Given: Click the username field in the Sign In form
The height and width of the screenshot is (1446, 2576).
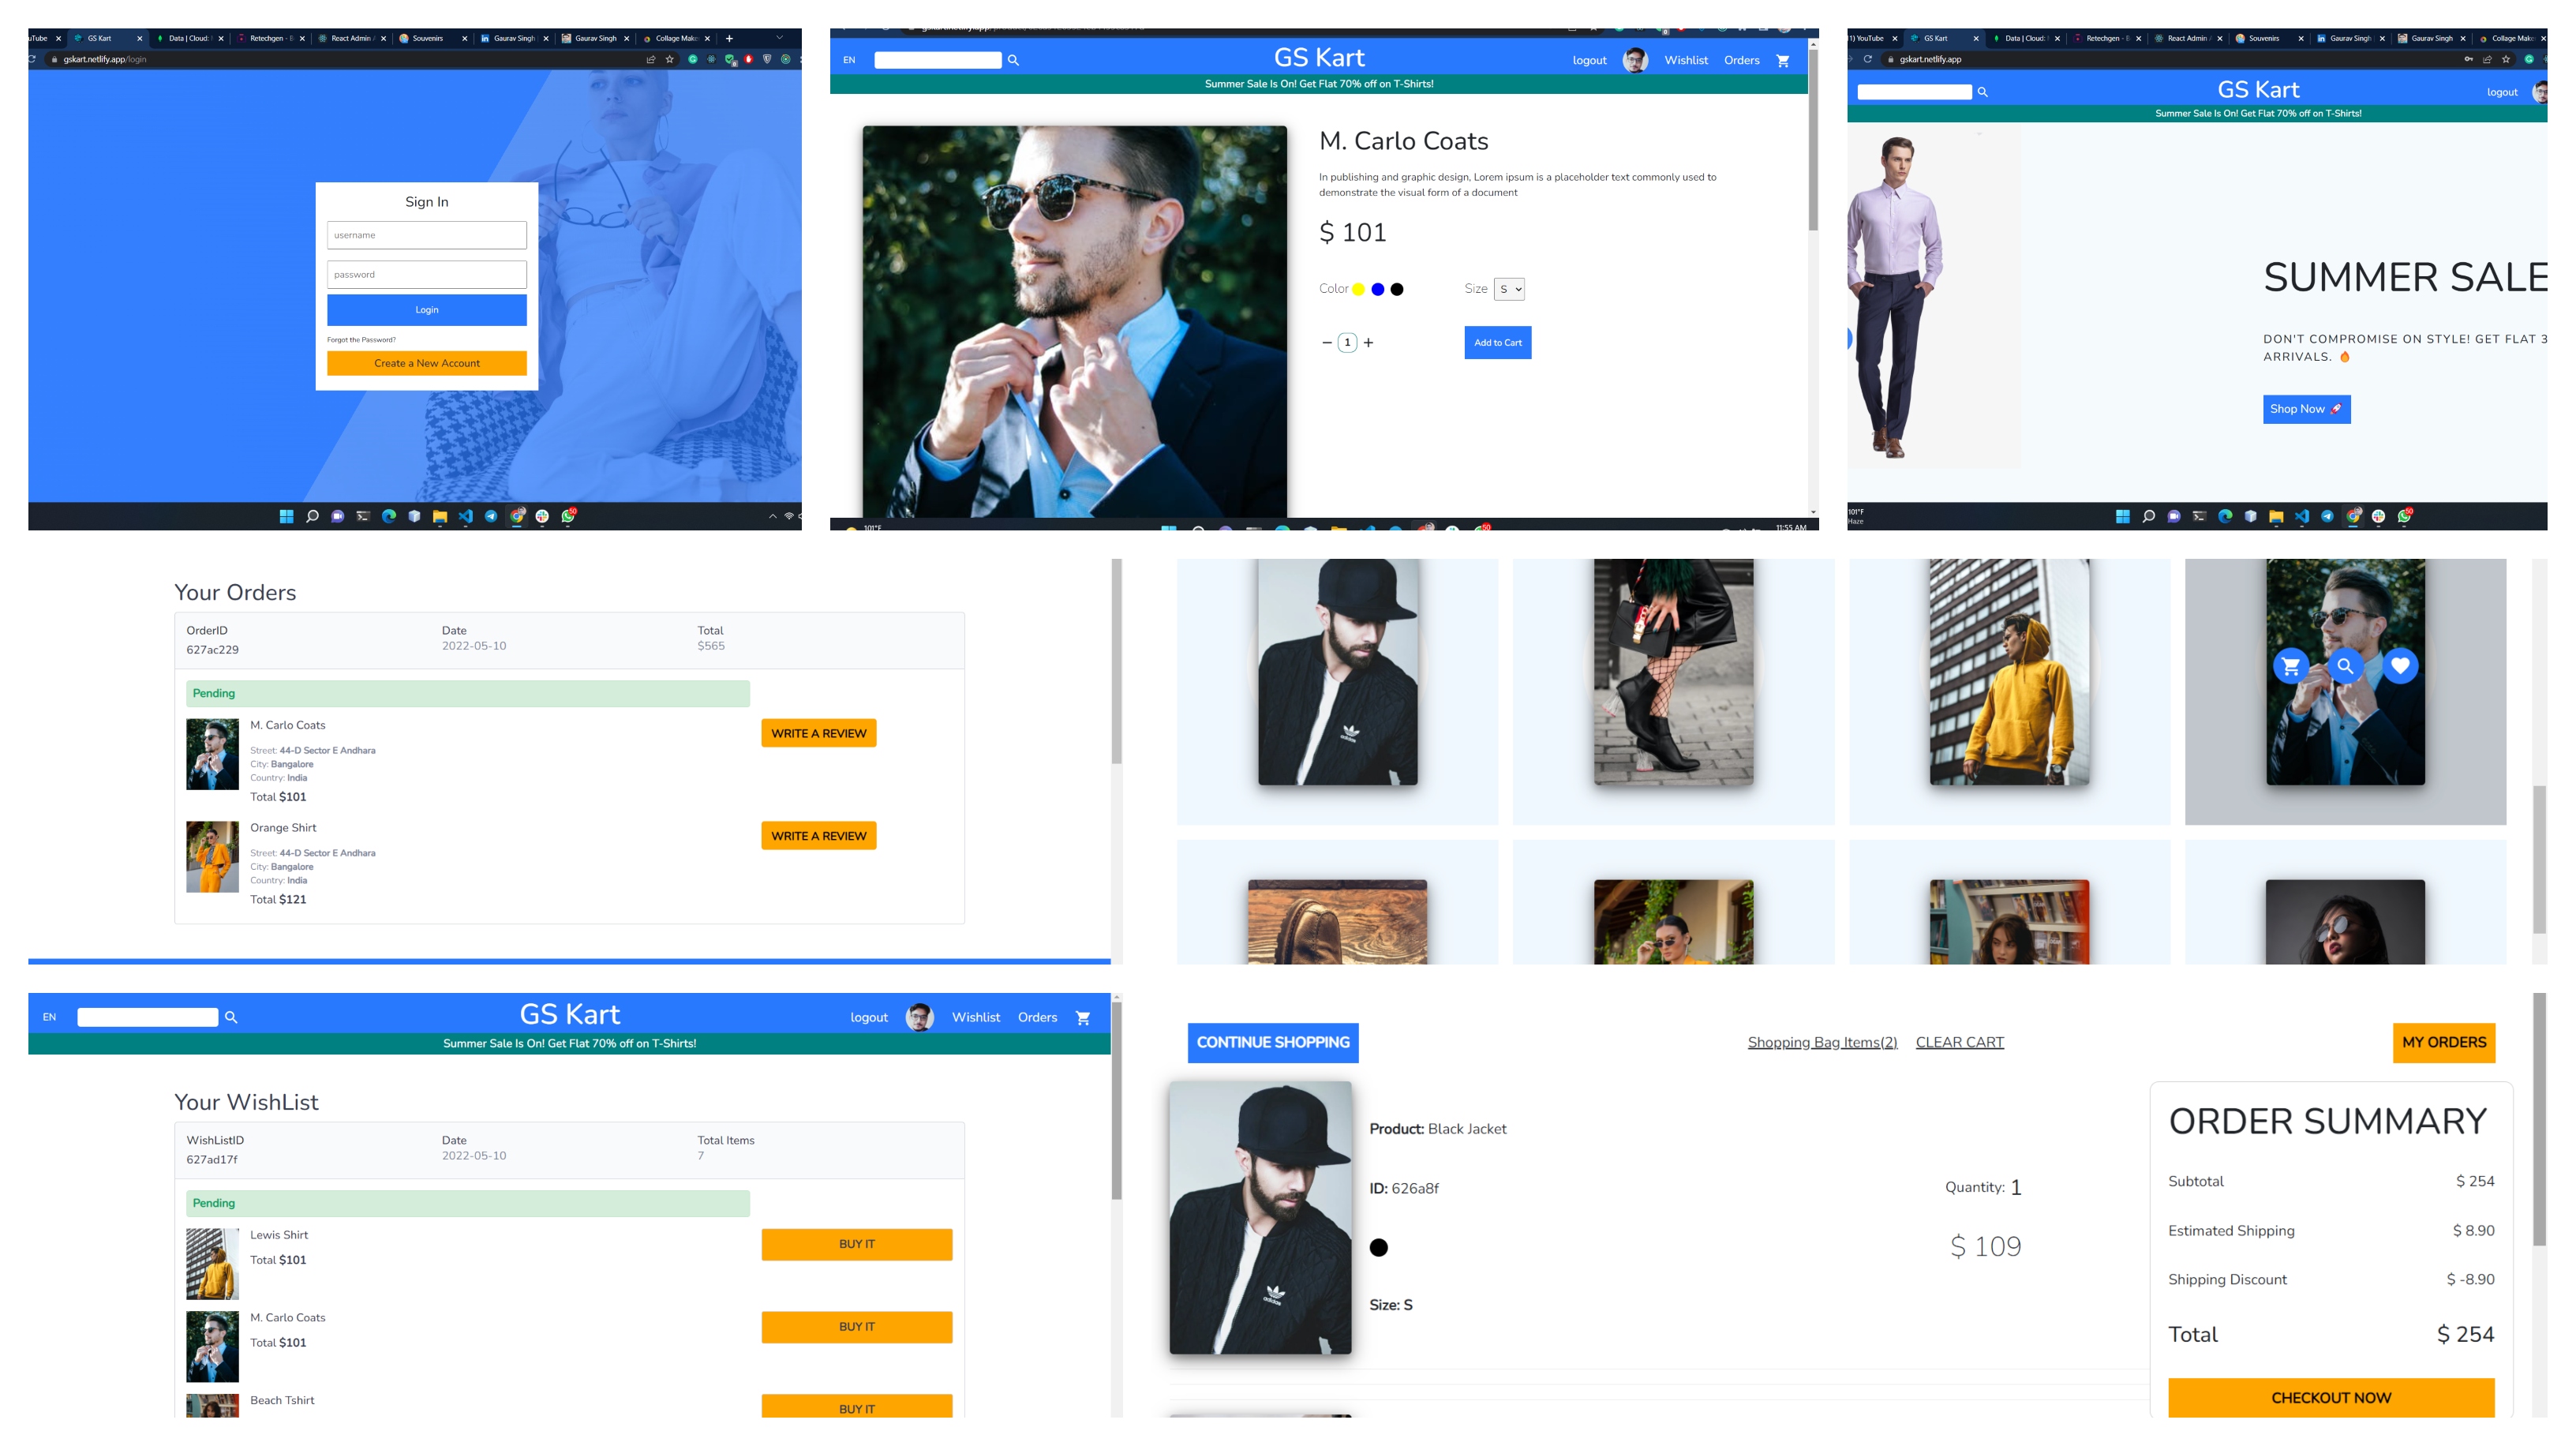Looking at the screenshot, I should pos(427,236).
